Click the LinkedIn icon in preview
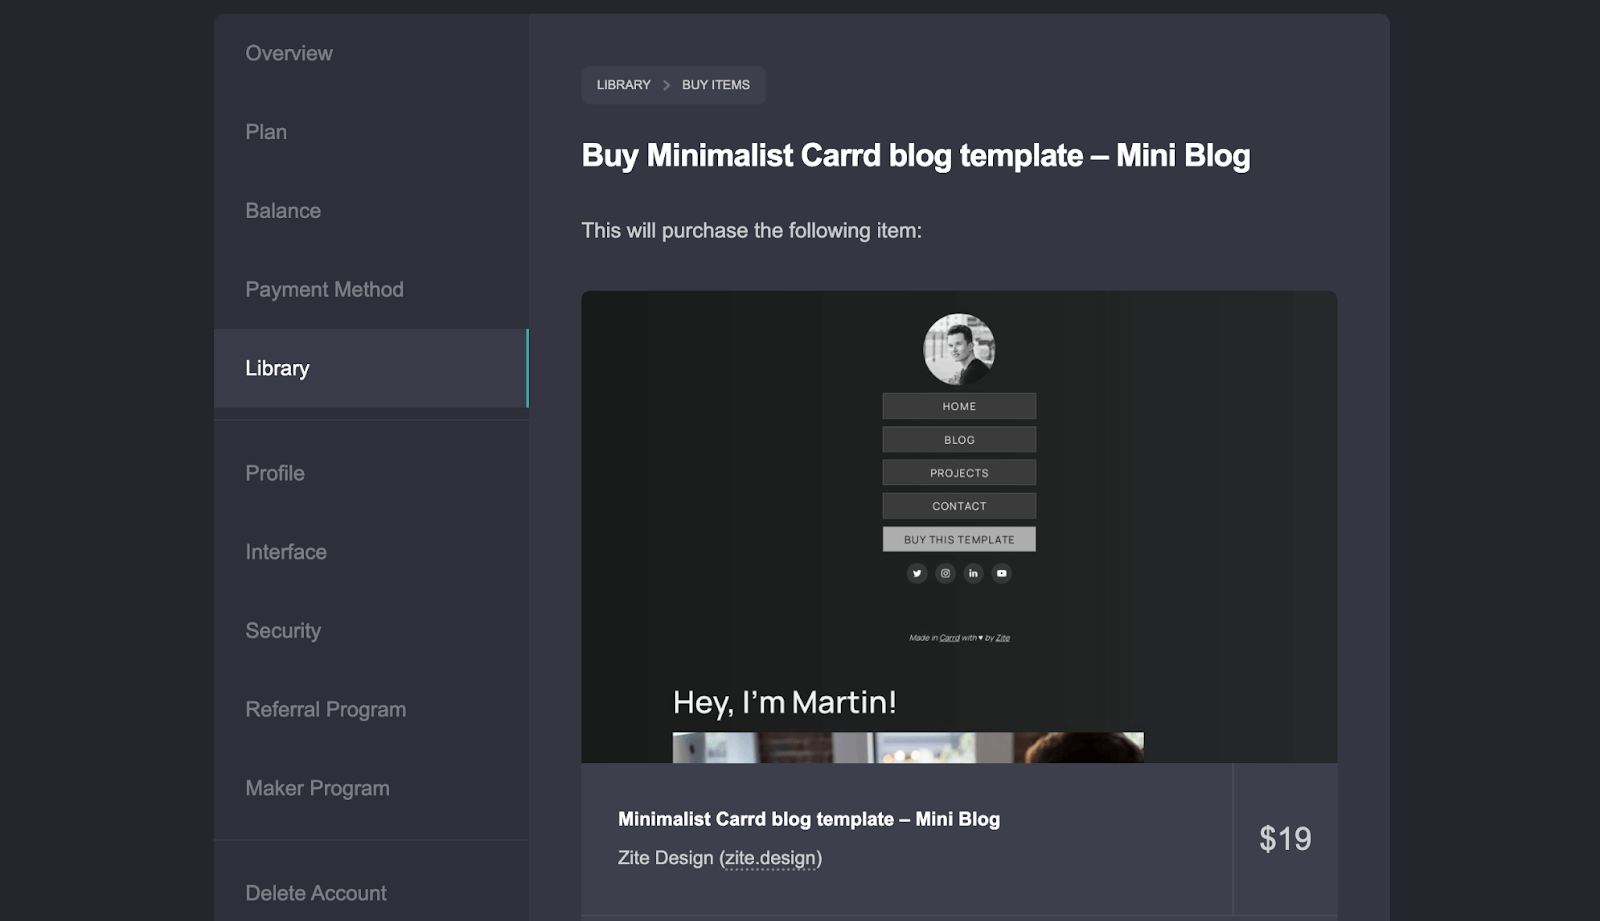1600x921 pixels. [973, 573]
